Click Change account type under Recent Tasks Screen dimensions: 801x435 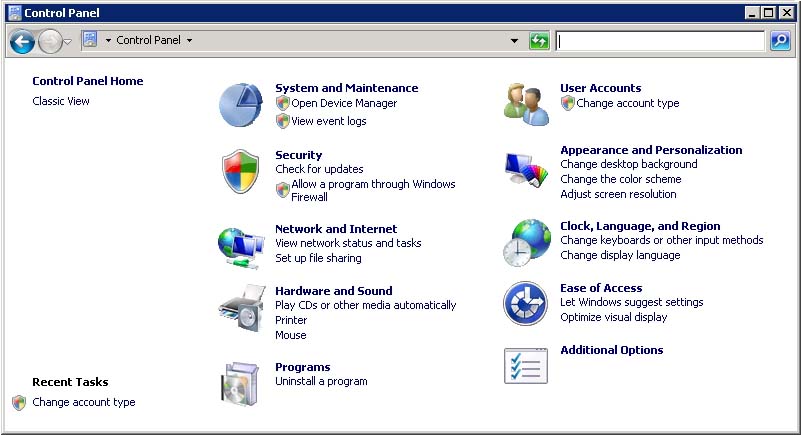(x=84, y=402)
